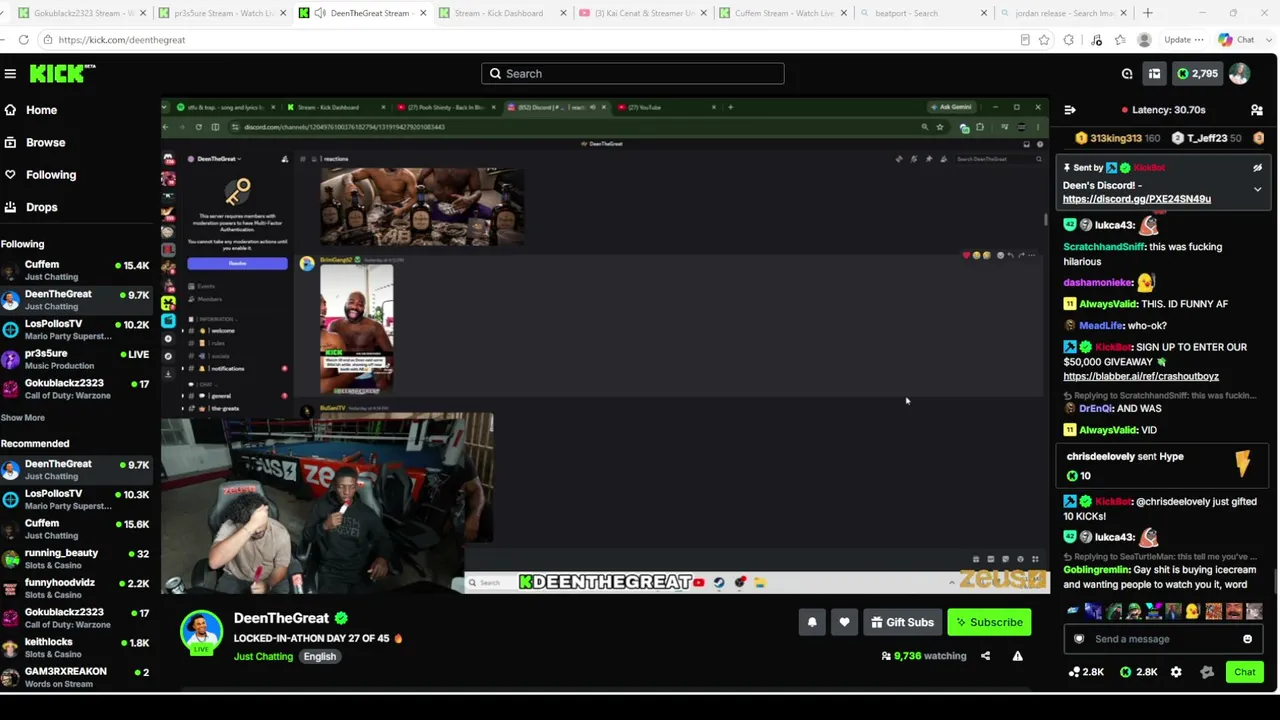
Task: Click the Just Chatting category link
Action: click(x=263, y=656)
